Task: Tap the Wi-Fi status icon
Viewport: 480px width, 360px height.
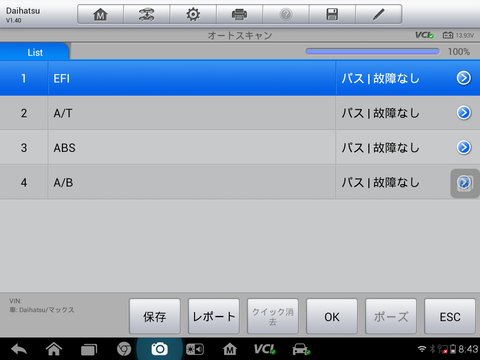Action: (422, 349)
